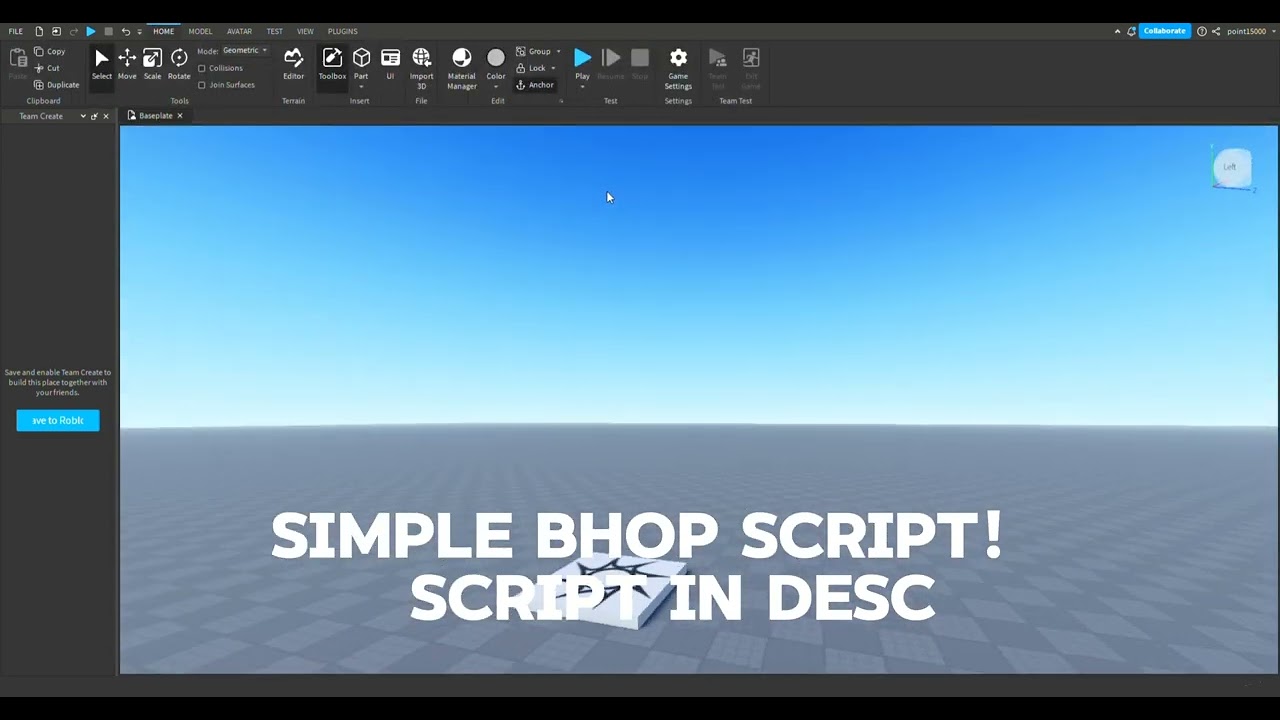Switch to the TEST ribbon tab
This screenshot has height=720, width=1280.
(274, 31)
